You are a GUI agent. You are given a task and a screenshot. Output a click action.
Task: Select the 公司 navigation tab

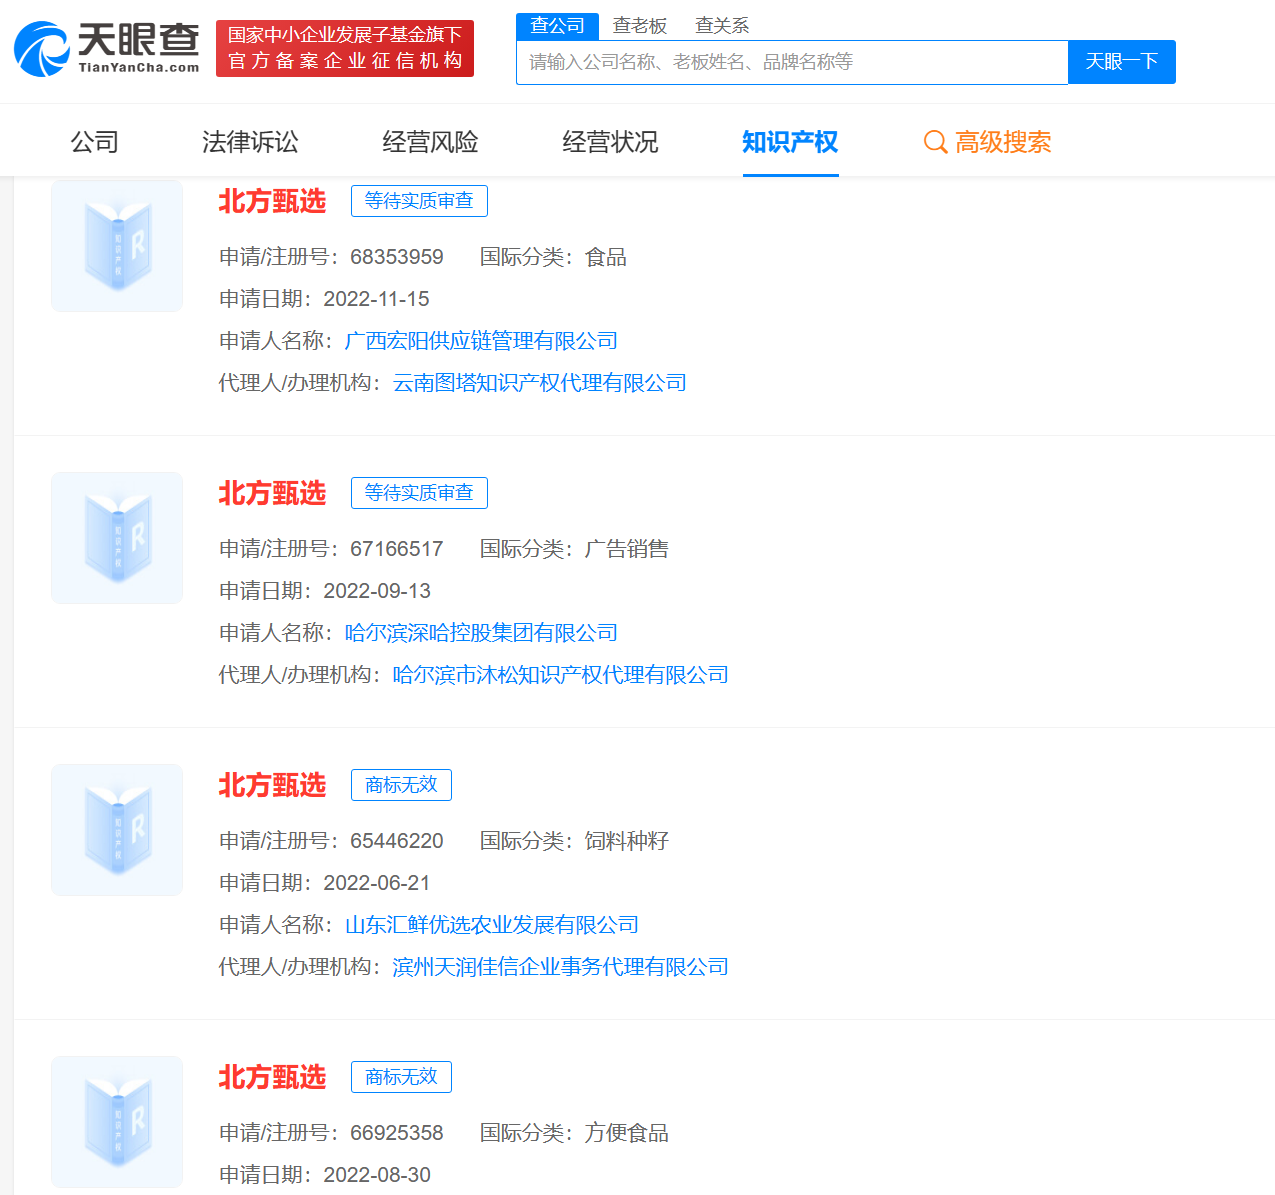coord(95,142)
